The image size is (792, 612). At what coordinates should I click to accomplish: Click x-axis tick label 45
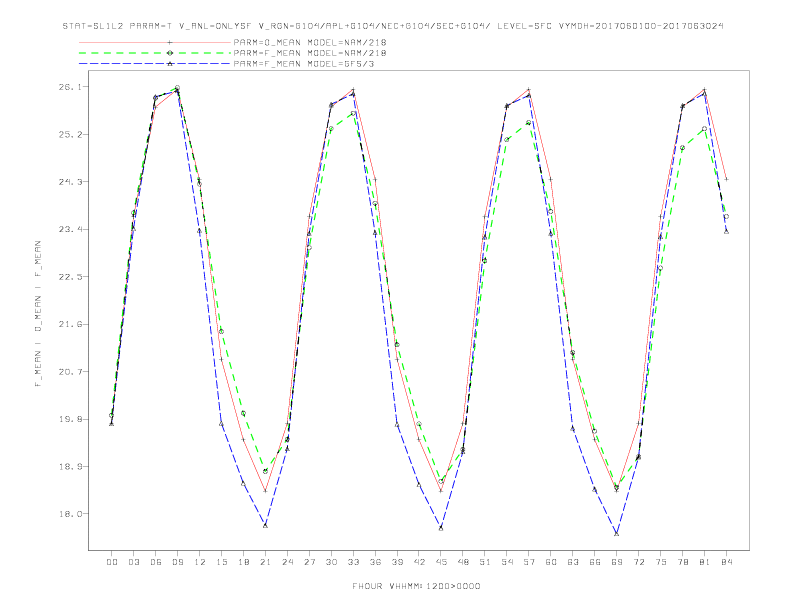coord(441,562)
